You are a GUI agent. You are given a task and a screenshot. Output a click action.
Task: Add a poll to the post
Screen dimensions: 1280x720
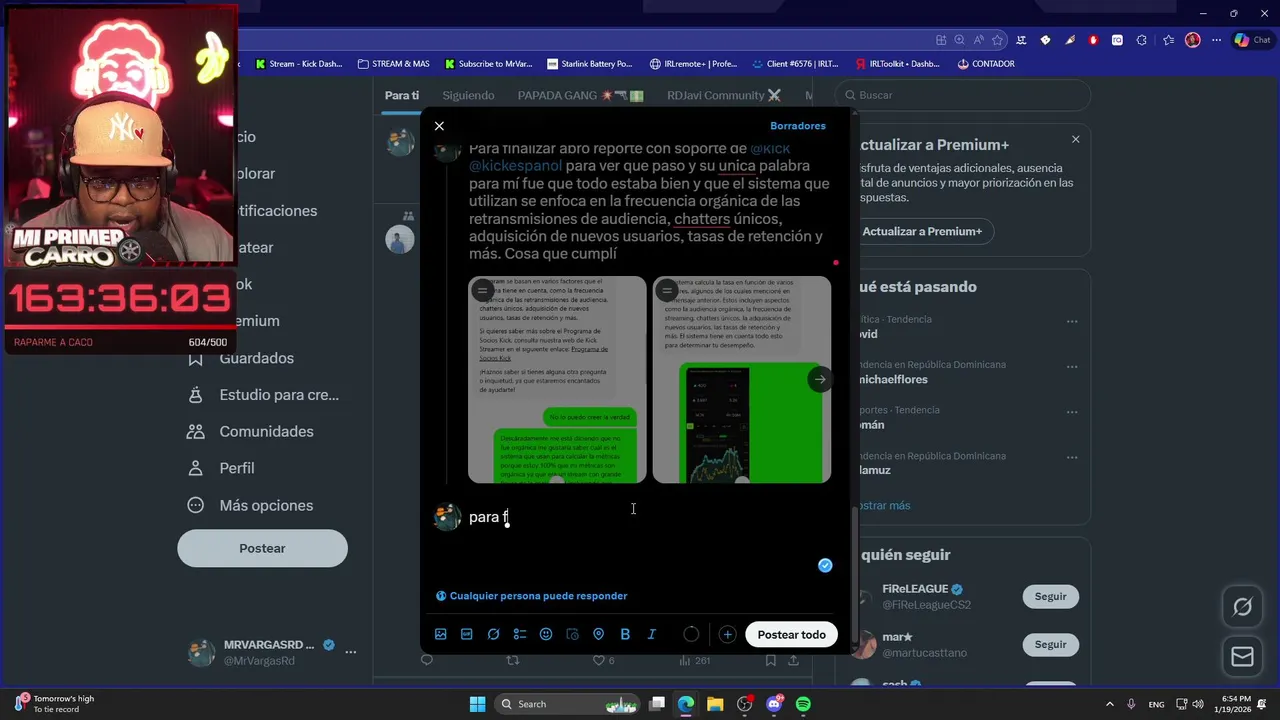coord(520,634)
